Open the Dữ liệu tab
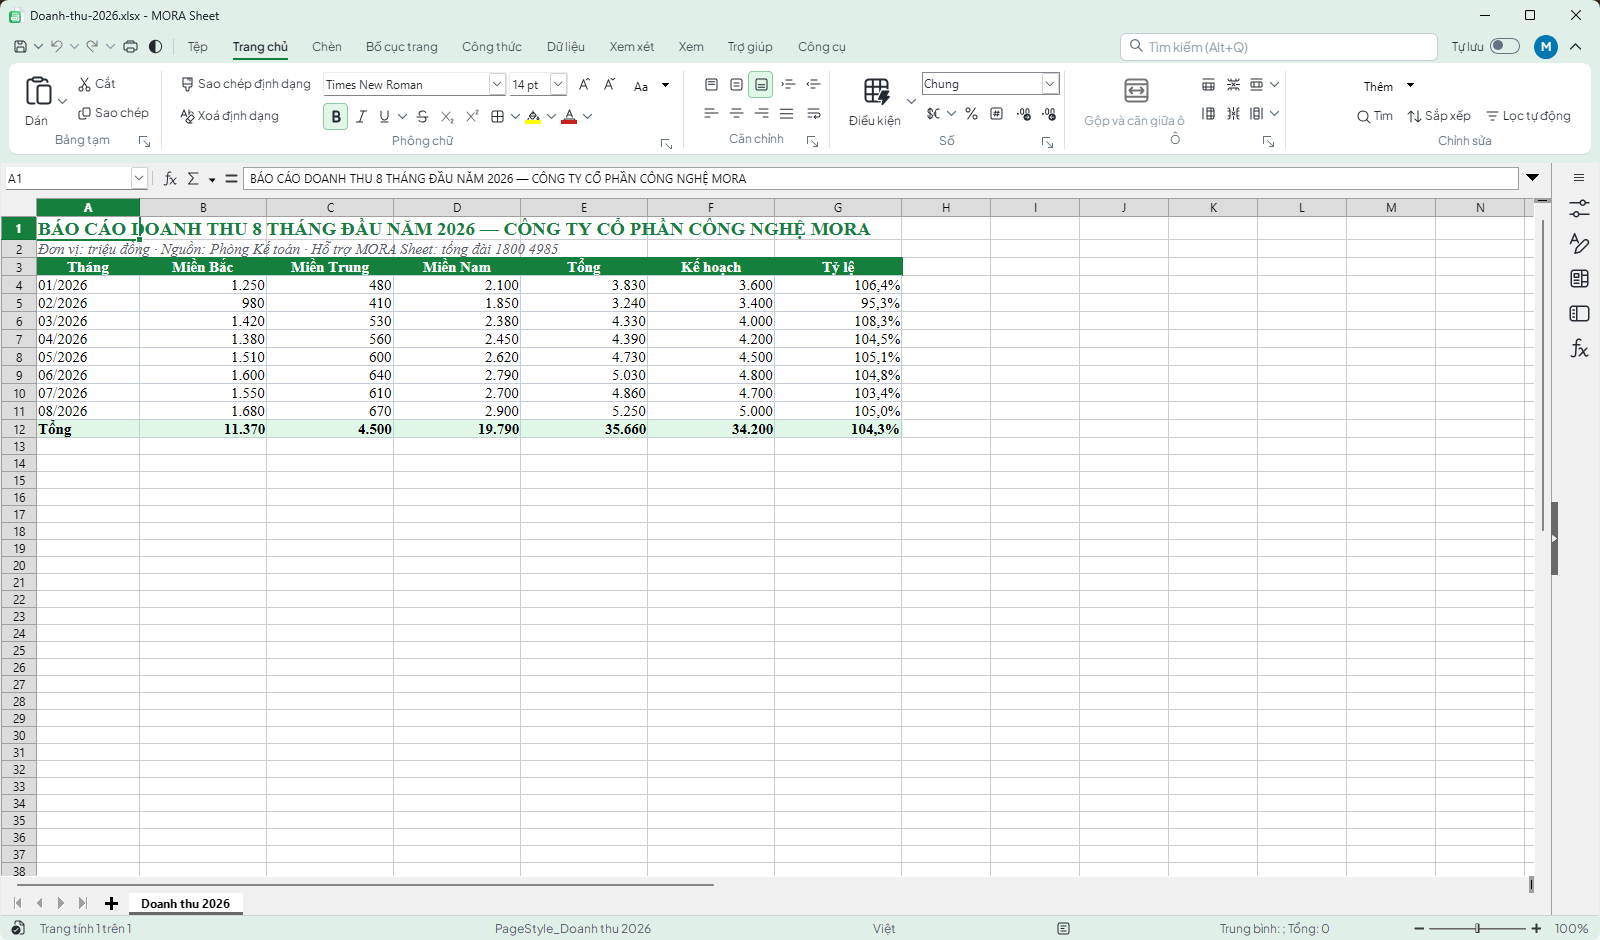1600x940 pixels. (566, 47)
